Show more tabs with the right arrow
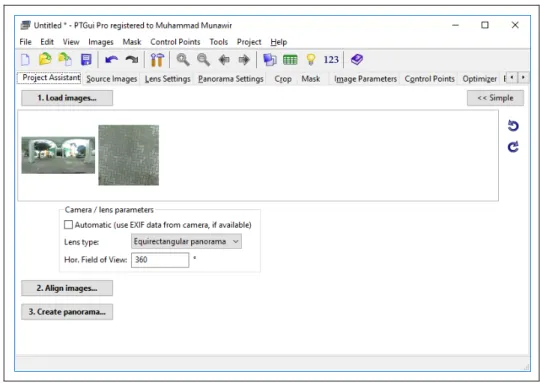540x383 pixels. pyautogui.click(x=523, y=77)
